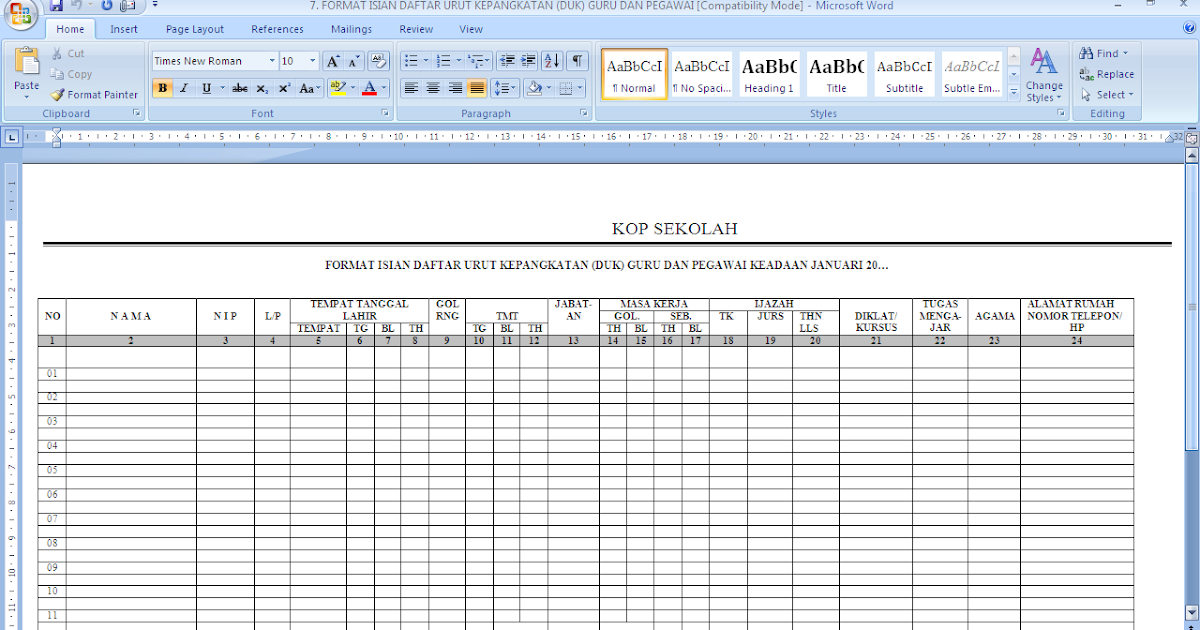Viewport: 1200px width, 630px height.
Task: Toggle Italic formatting
Action: coord(184,88)
